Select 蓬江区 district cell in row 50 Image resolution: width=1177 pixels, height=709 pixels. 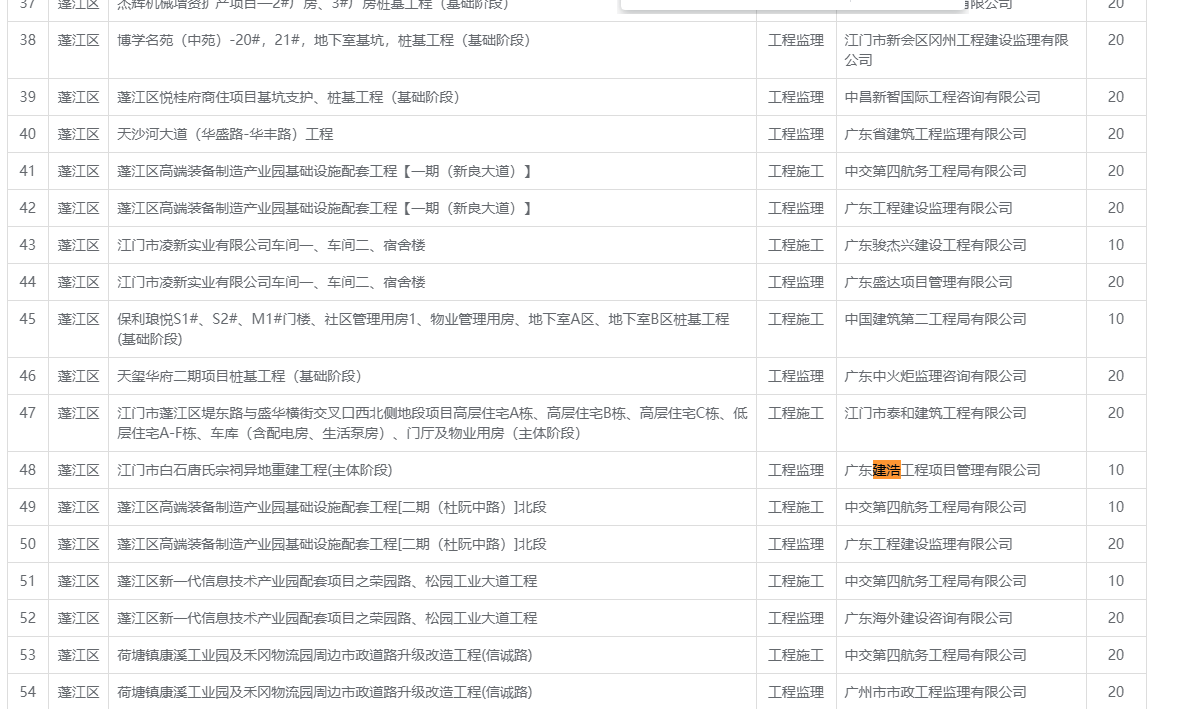click(78, 544)
